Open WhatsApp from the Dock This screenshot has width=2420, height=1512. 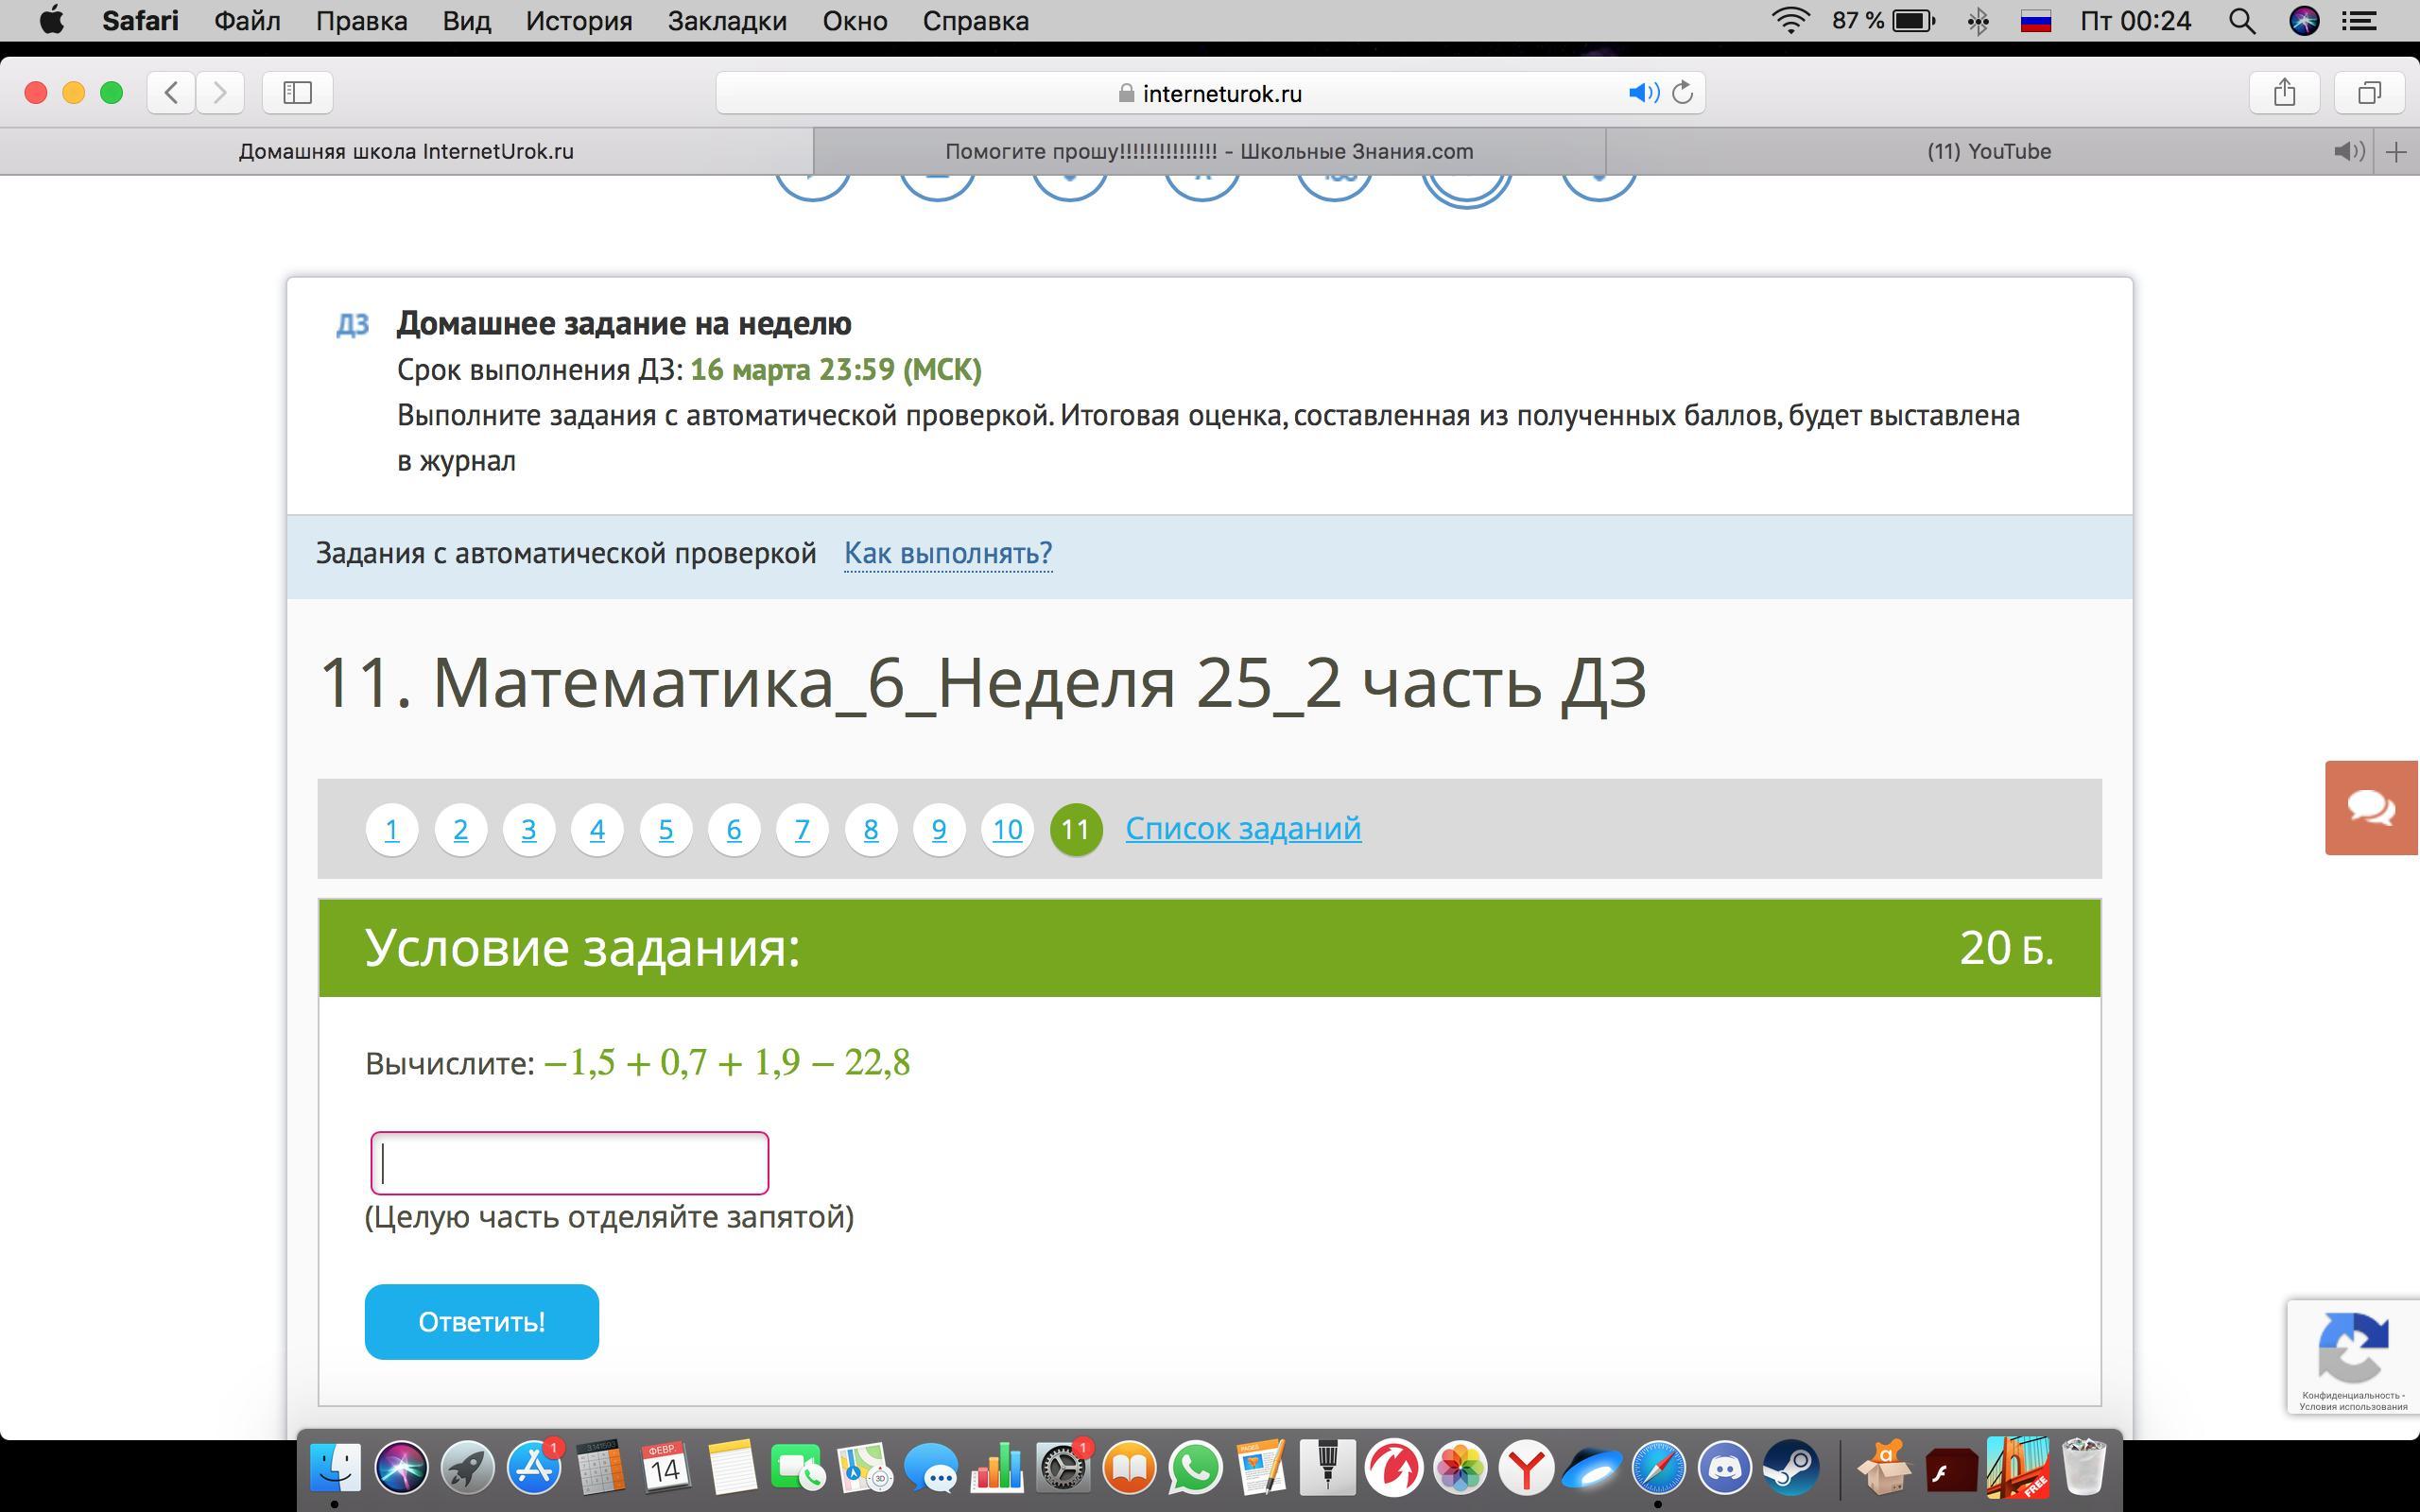click(x=1195, y=1468)
